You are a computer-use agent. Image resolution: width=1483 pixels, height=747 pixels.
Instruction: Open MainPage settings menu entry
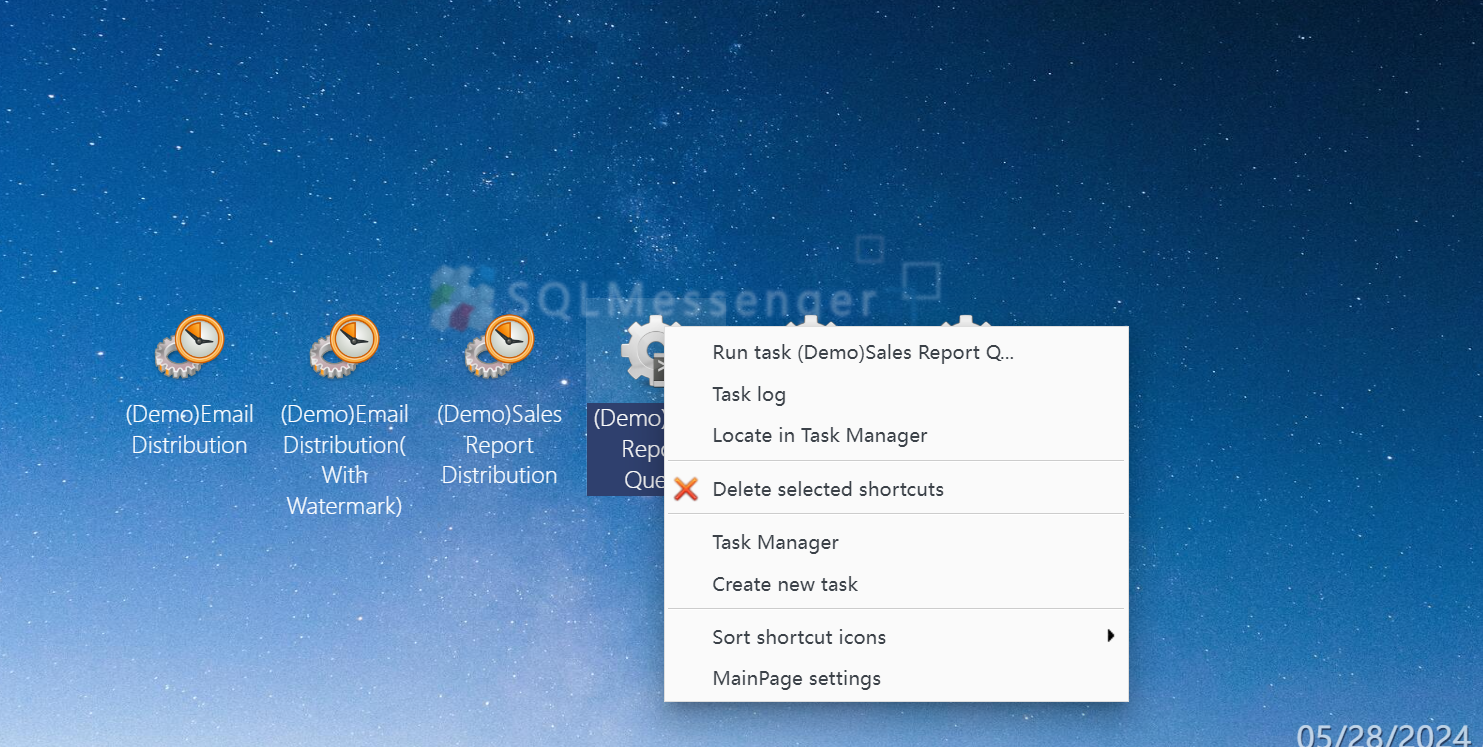pos(896,678)
